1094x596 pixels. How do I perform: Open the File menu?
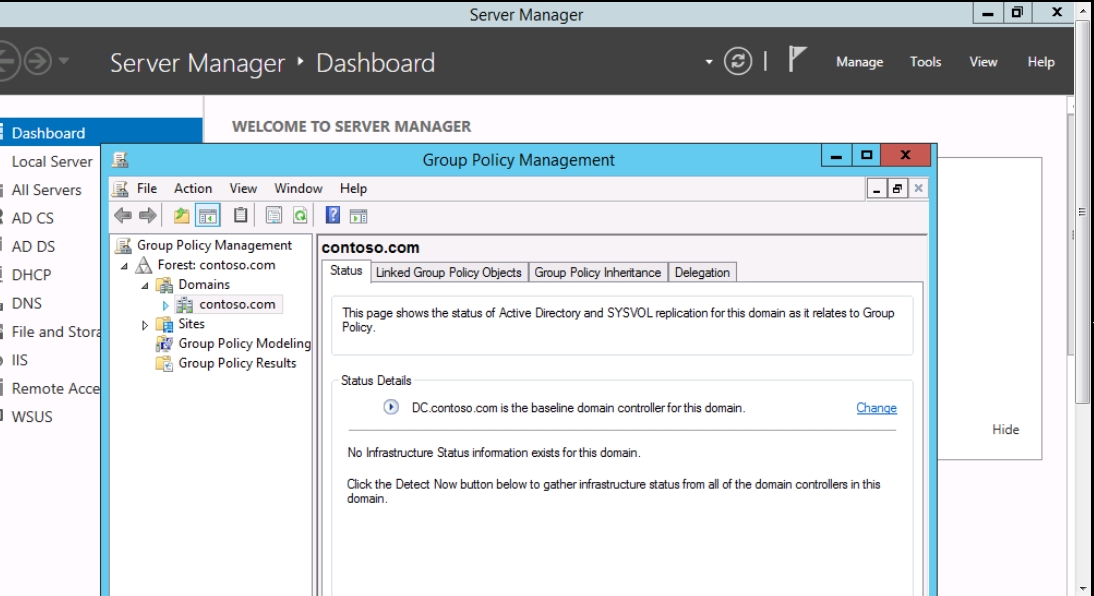pos(147,188)
